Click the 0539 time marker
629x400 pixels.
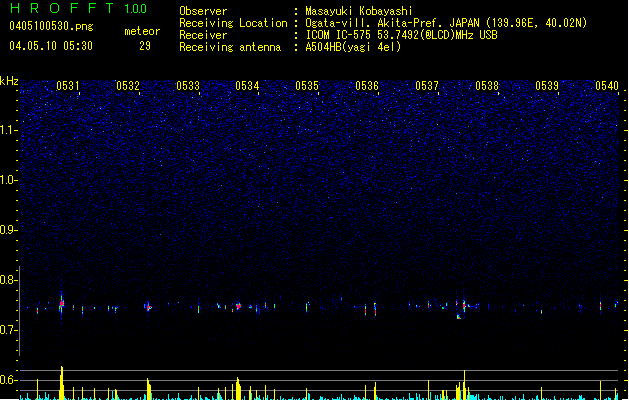(x=547, y=86)
